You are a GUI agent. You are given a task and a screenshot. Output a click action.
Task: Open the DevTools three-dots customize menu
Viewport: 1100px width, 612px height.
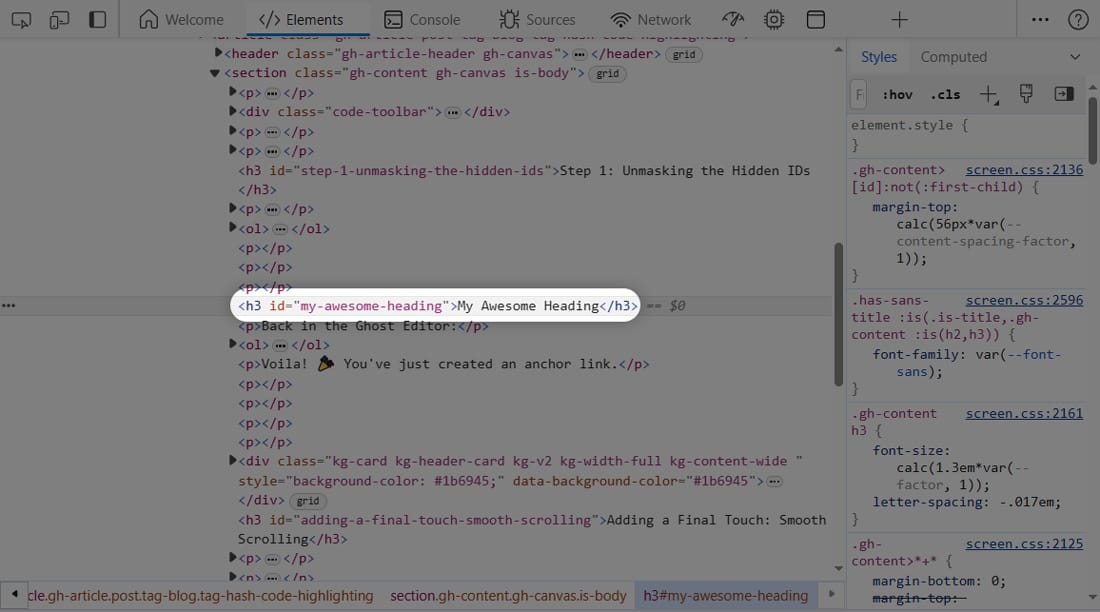coord(1040,20)
